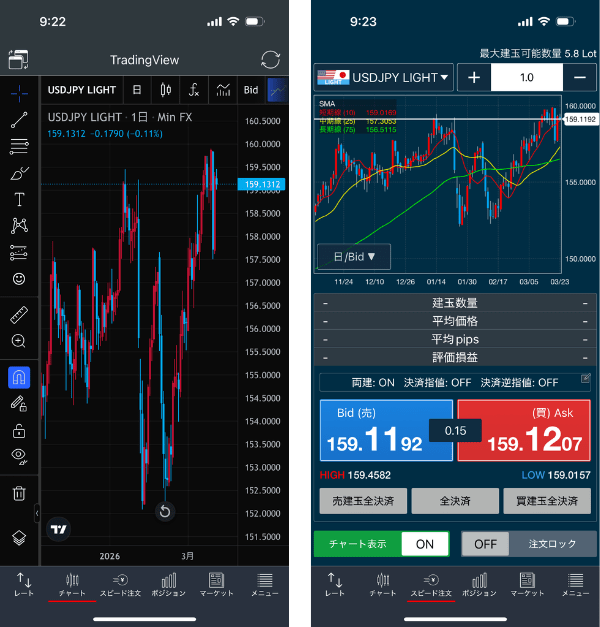Toggle 注文ロック OFF switch
This screenshot has height=627, width=600.
pyautogui.click(x=529, y=544)
